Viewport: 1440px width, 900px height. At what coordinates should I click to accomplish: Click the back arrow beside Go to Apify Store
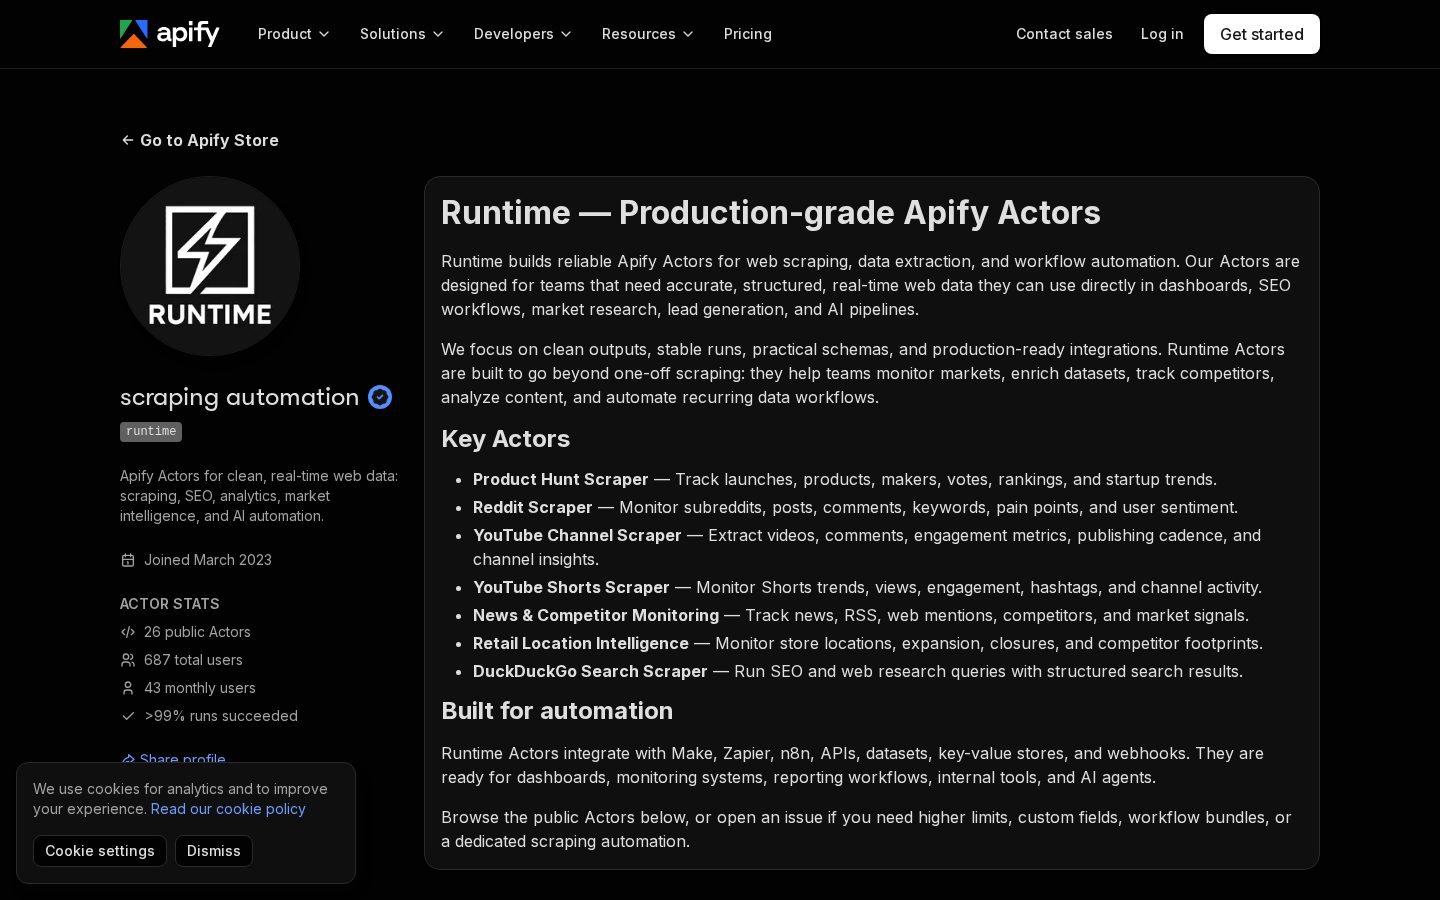tap(127, 140)
